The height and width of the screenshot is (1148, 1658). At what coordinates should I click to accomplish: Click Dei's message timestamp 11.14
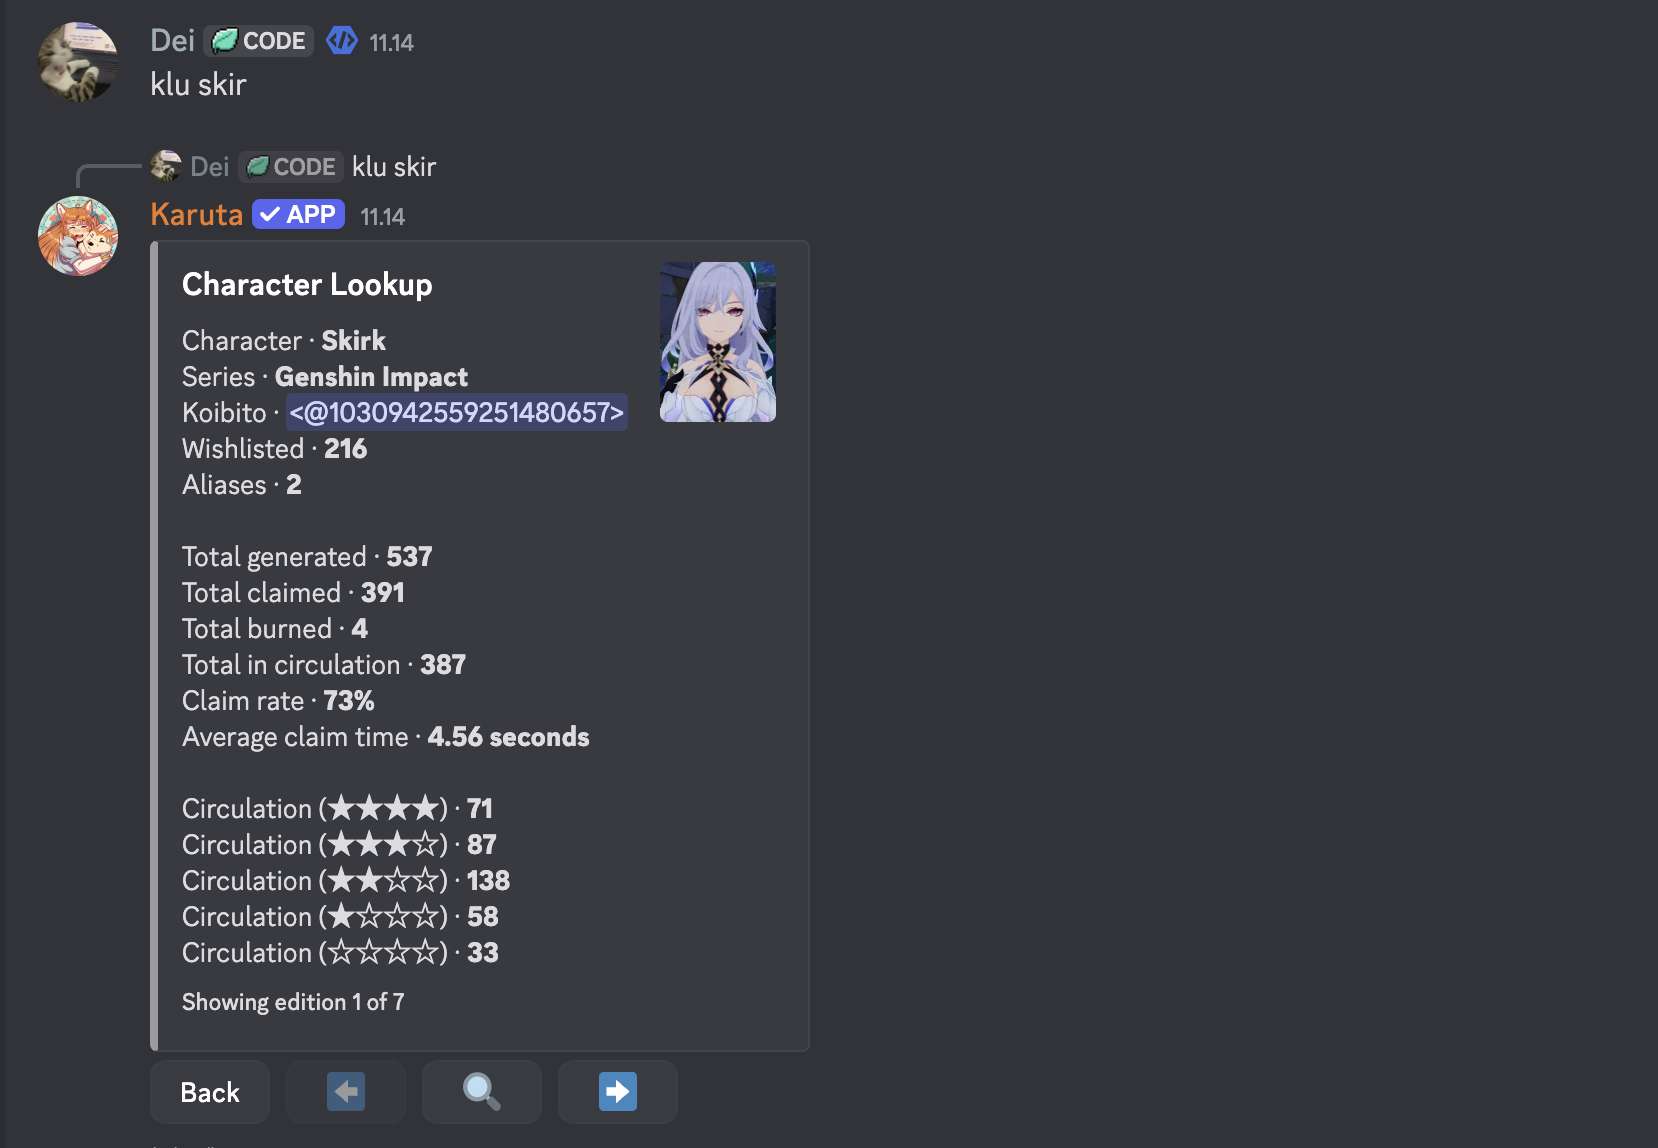(x=391, y=43)
